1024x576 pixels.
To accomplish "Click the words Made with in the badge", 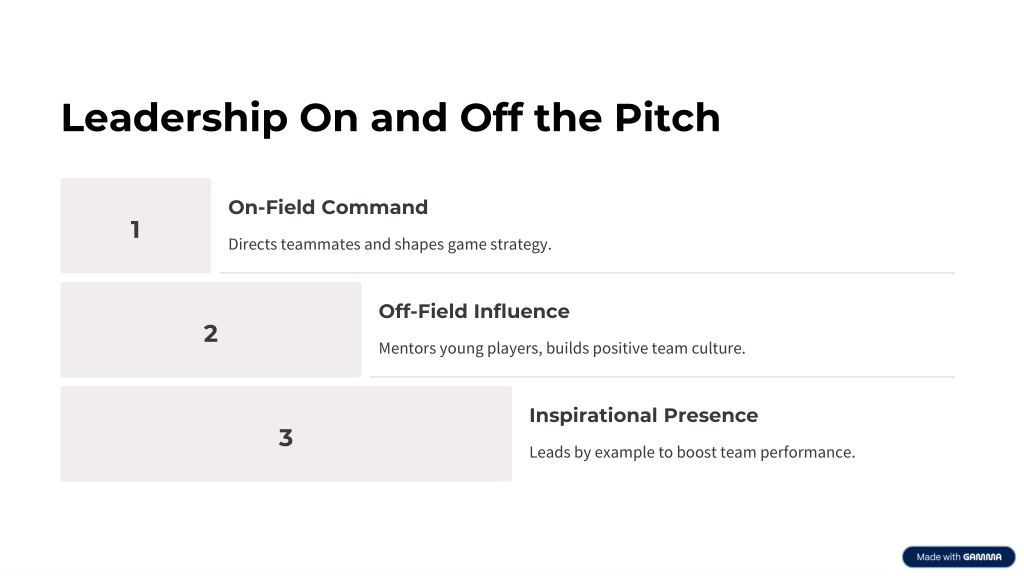I will click(938, 557).
